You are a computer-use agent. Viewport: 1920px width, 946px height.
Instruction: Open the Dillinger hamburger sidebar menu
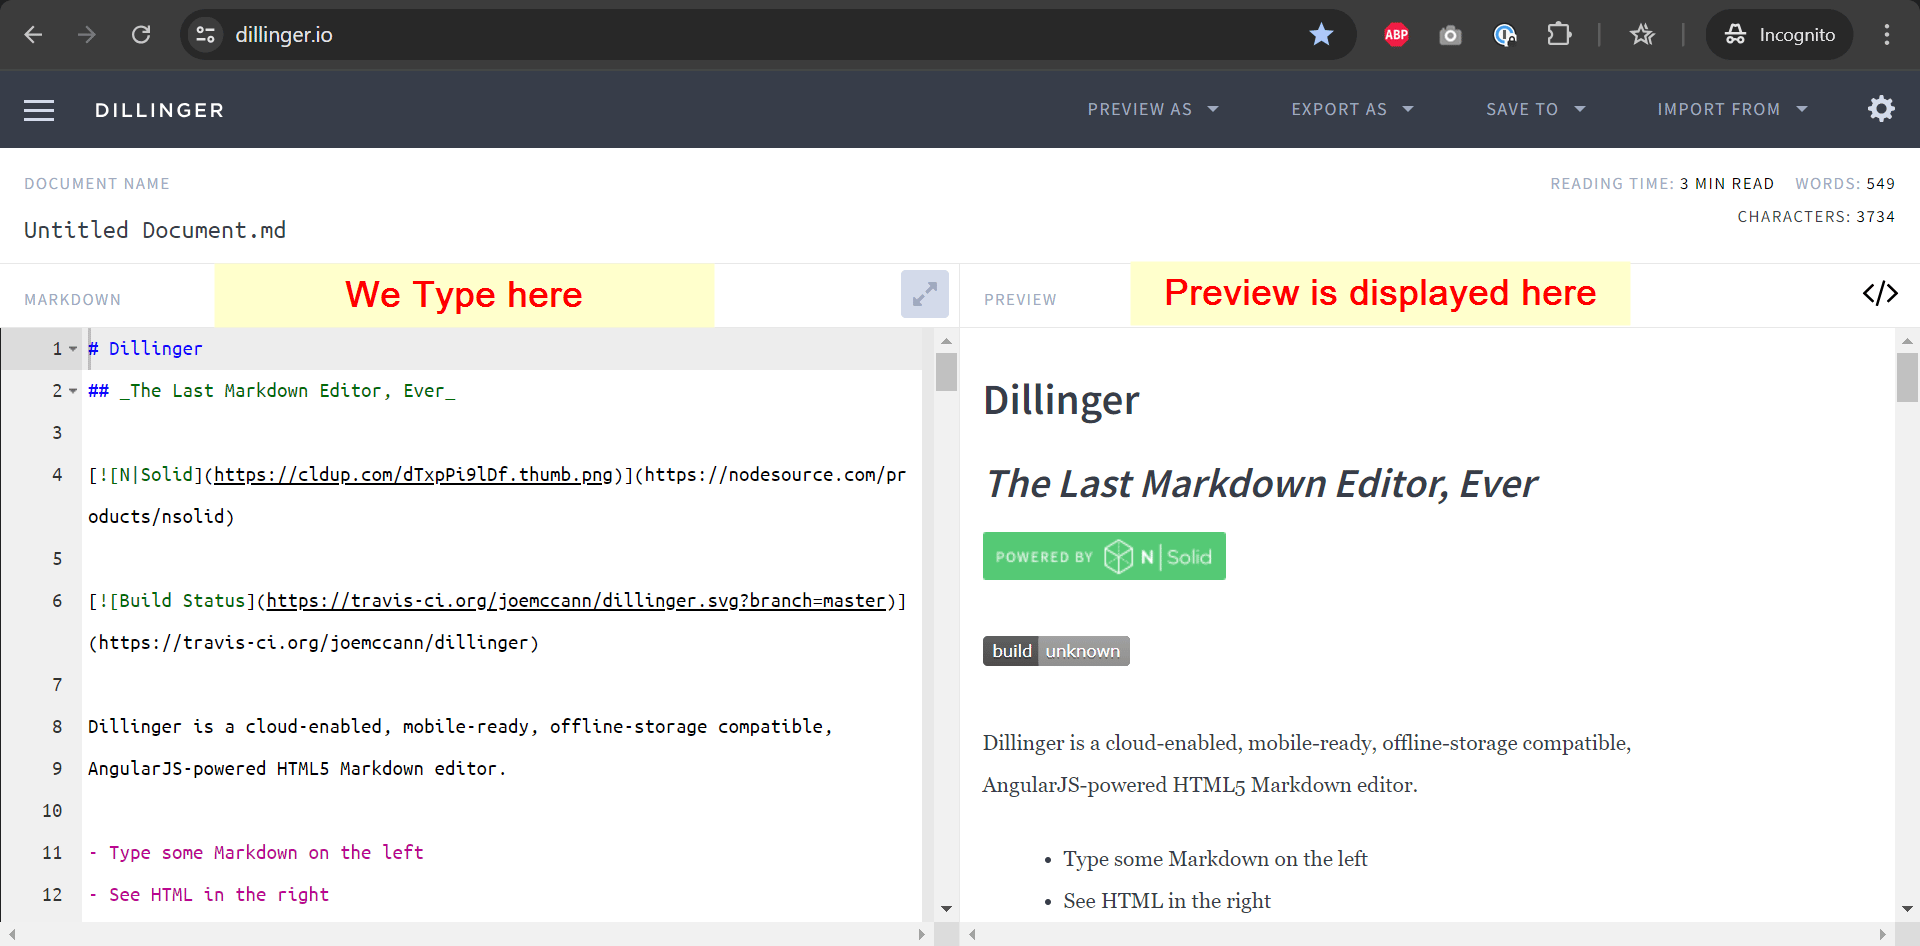[x=39, y=110]
